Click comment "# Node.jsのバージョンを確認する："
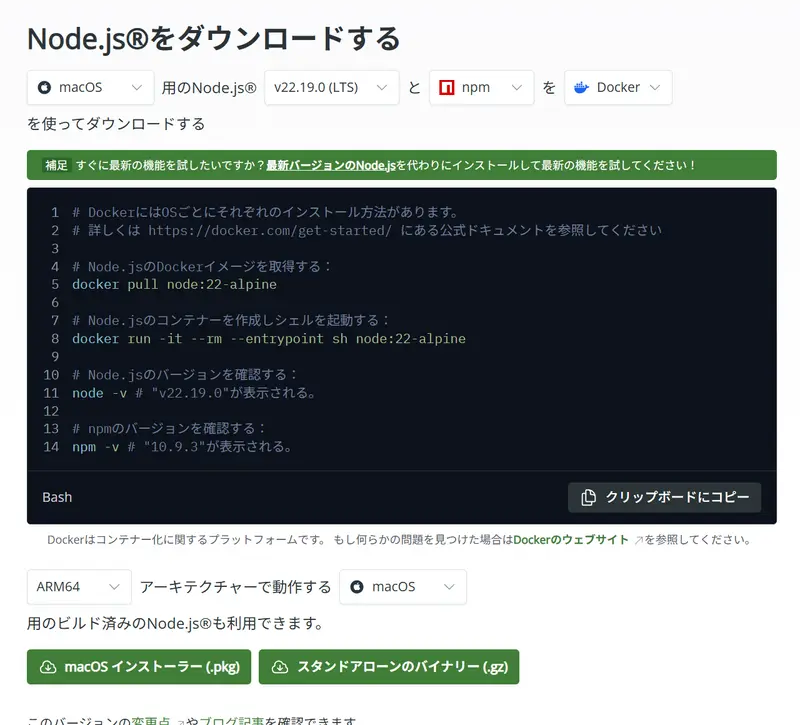 click(x=185, y=375)
